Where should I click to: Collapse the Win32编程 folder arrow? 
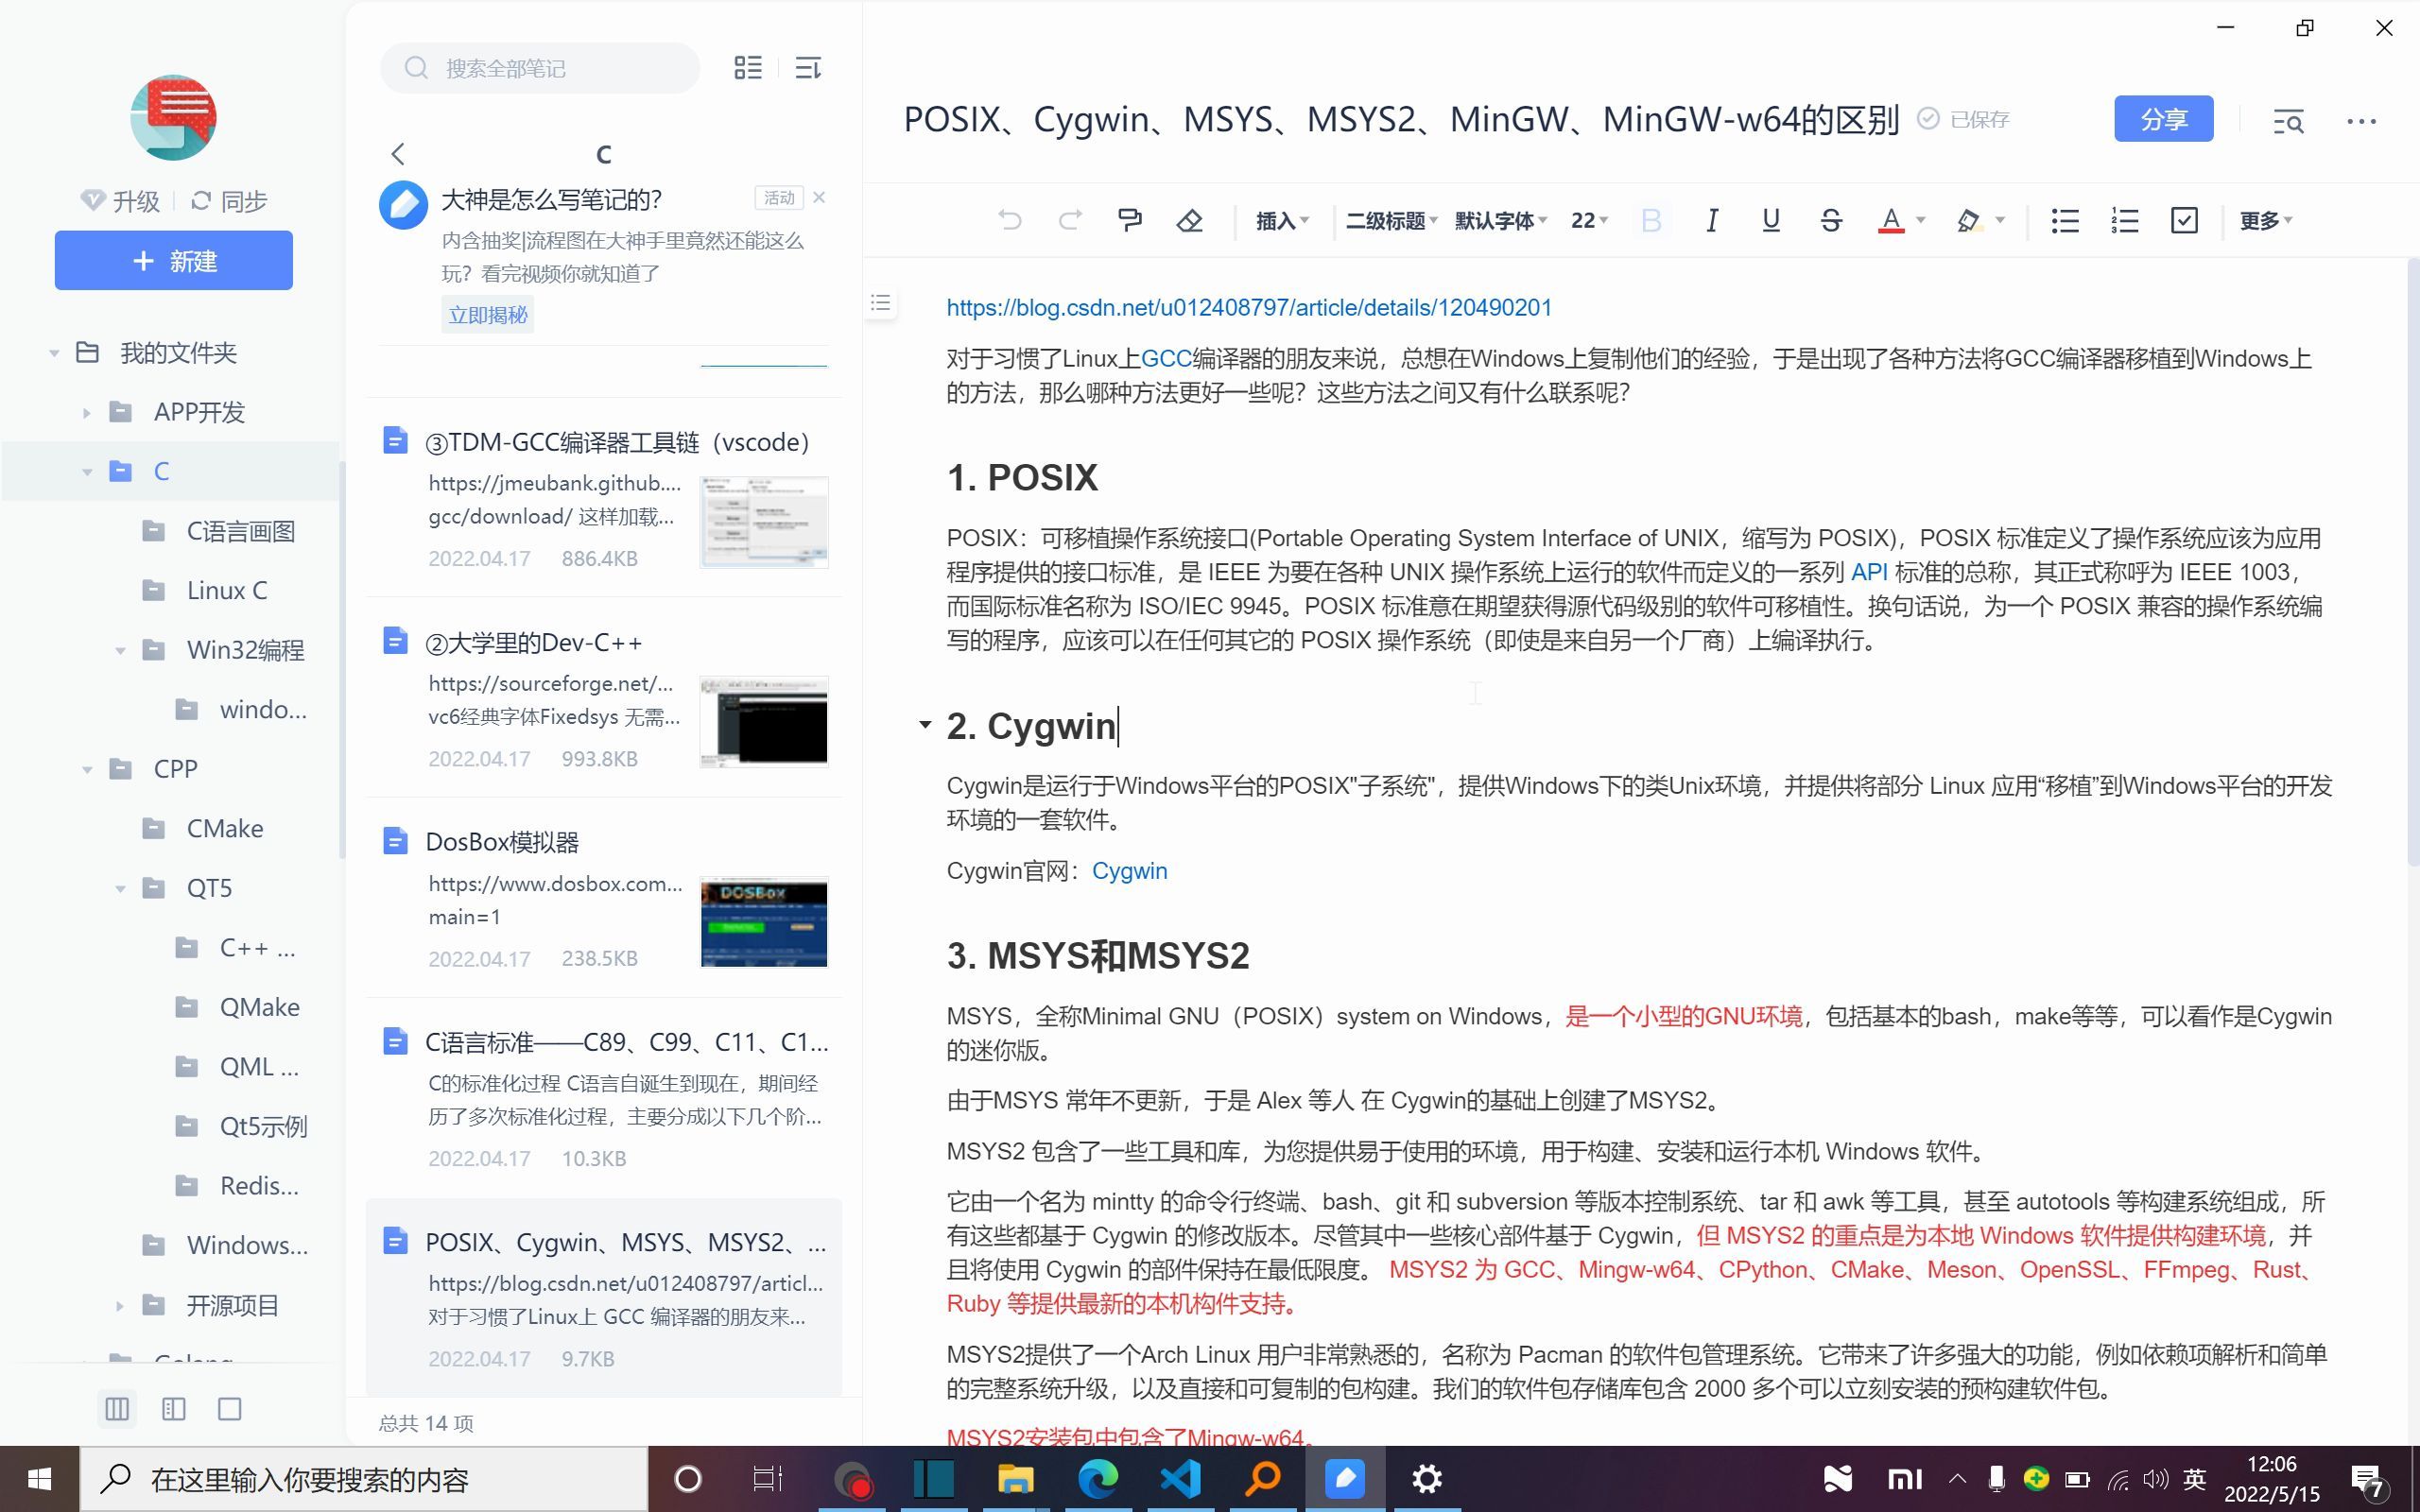pyautogui.click(x=120, y=650)
